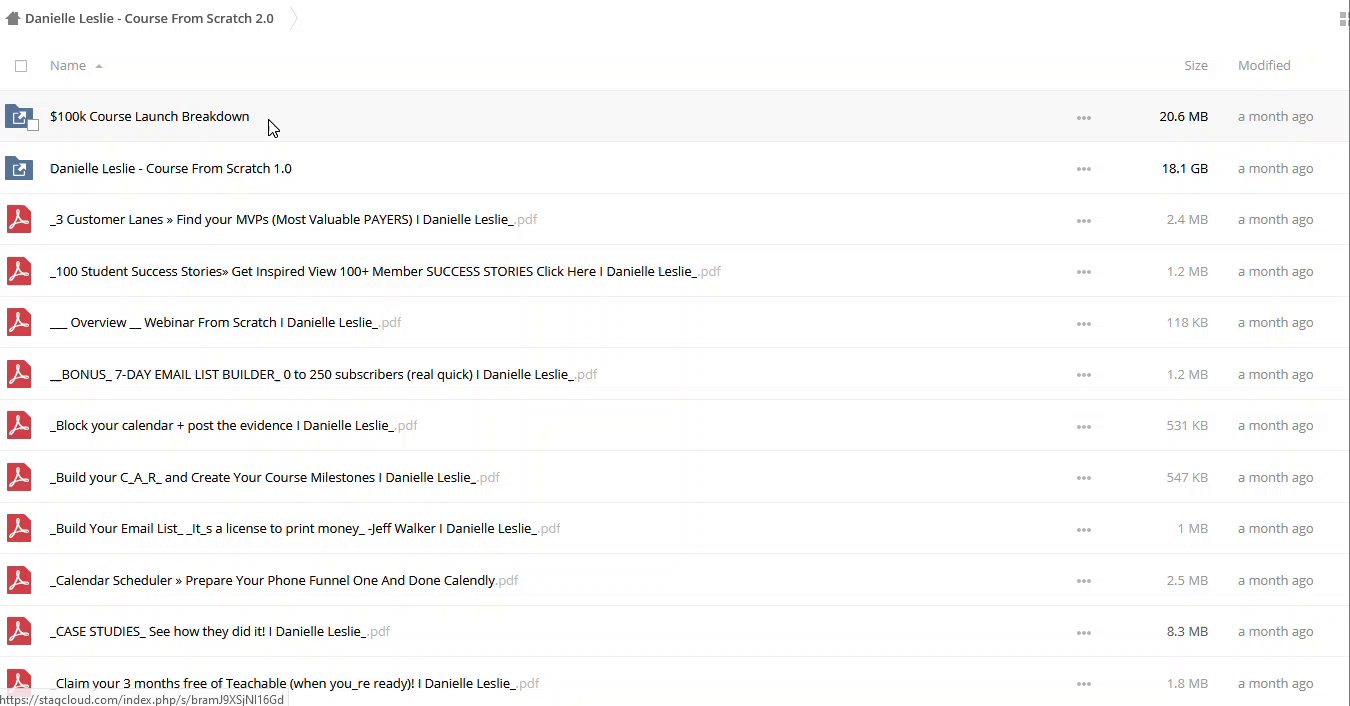
Task: Open more actions for Overview Webinar From Scratch
Action: click(x=1084, y=324)
